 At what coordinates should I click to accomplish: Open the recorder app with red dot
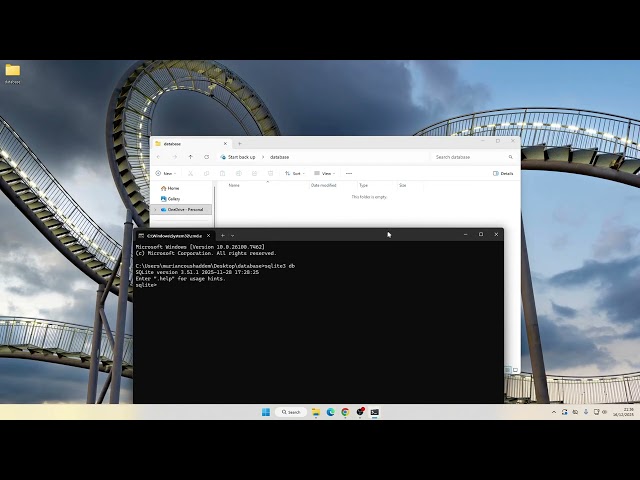(360, 412)
